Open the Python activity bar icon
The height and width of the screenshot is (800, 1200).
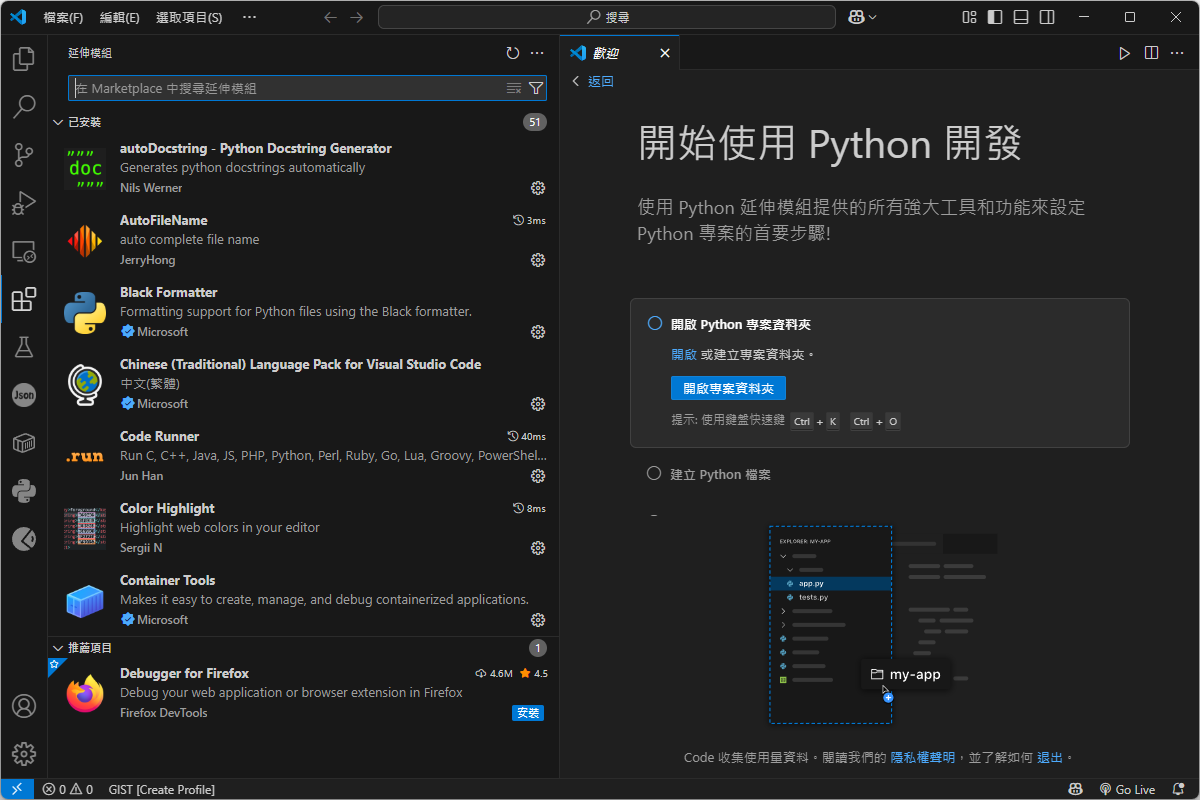(x=23, y=491)
